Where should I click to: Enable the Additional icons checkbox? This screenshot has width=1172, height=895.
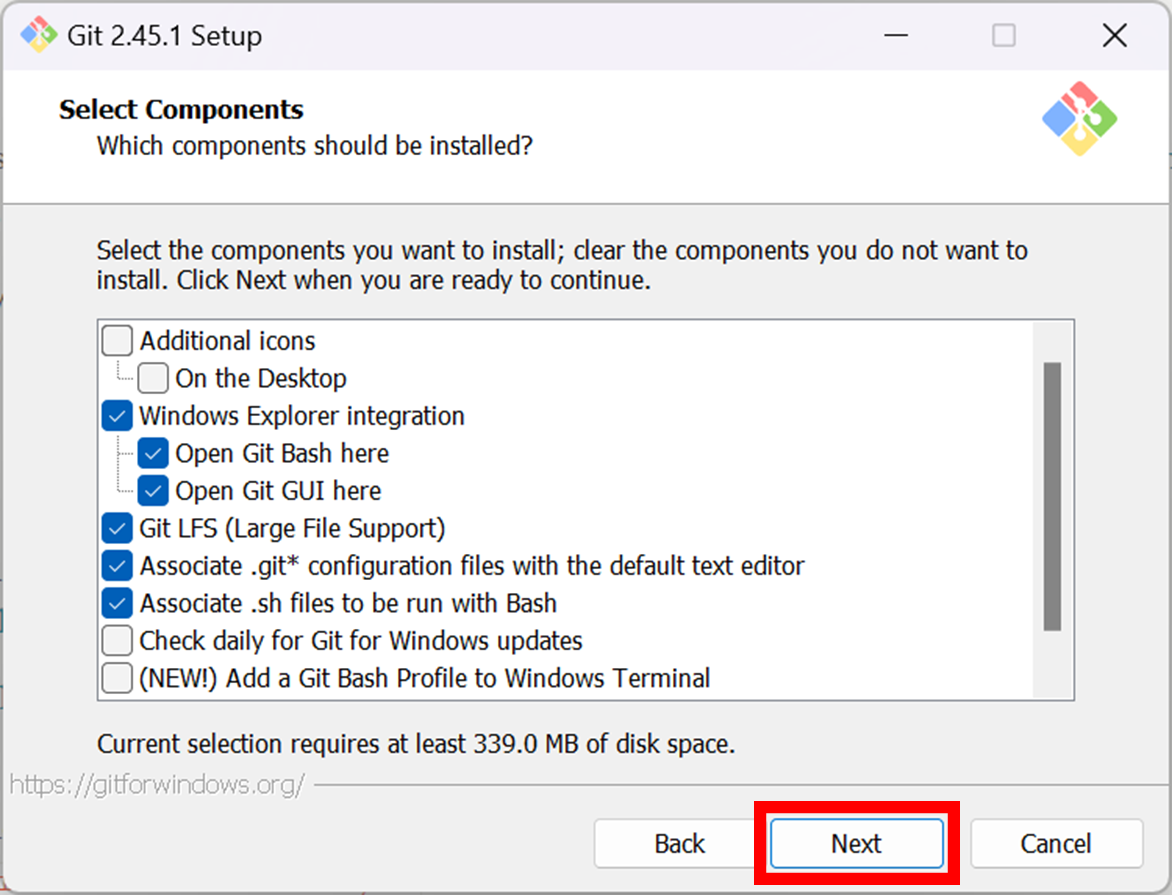117,340
